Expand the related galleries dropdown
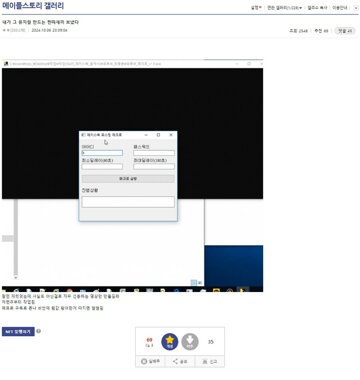 click(x=285, y=8)
